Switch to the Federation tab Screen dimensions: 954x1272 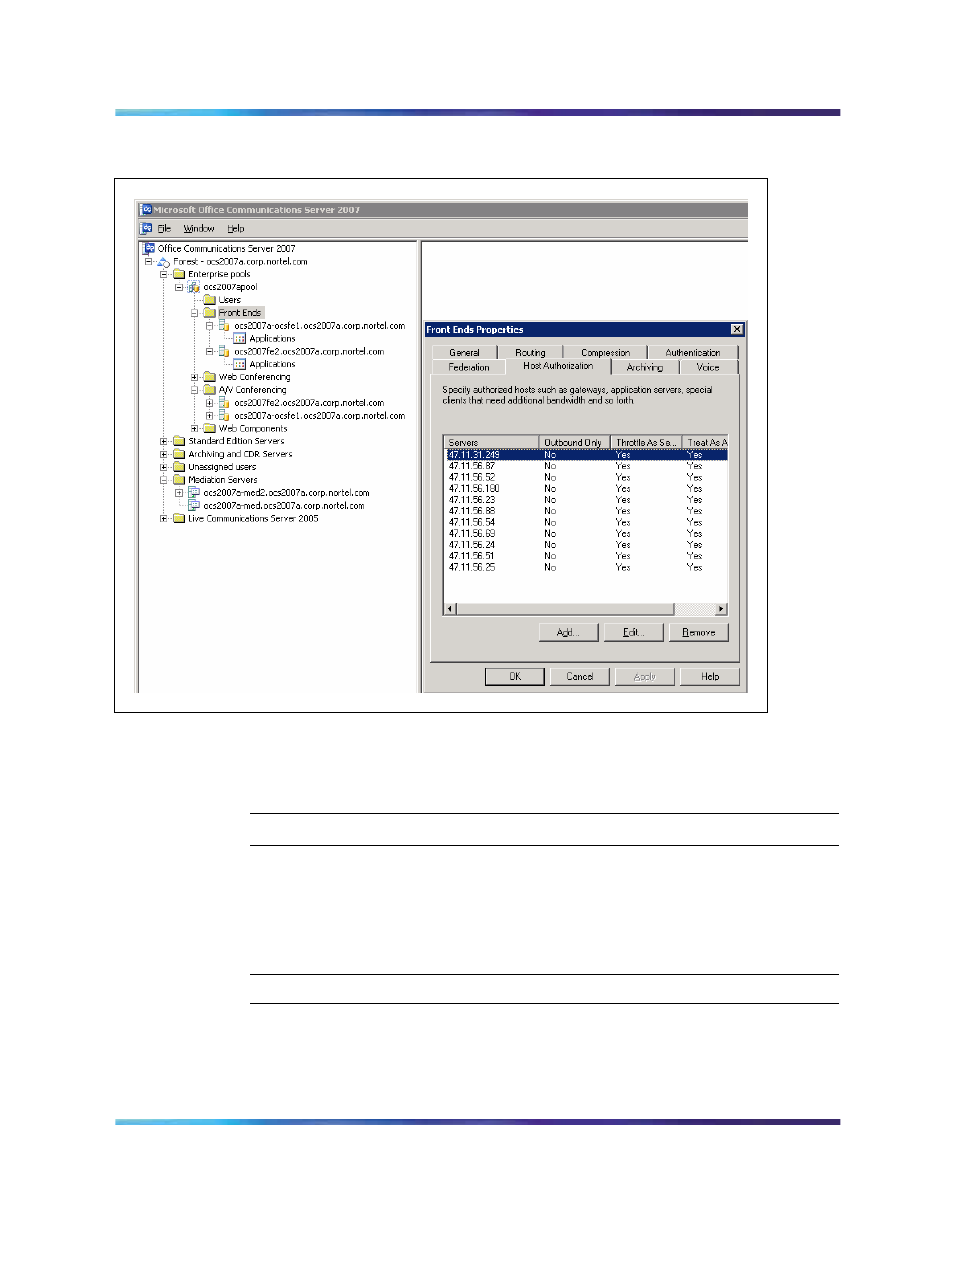coord(469,367)
